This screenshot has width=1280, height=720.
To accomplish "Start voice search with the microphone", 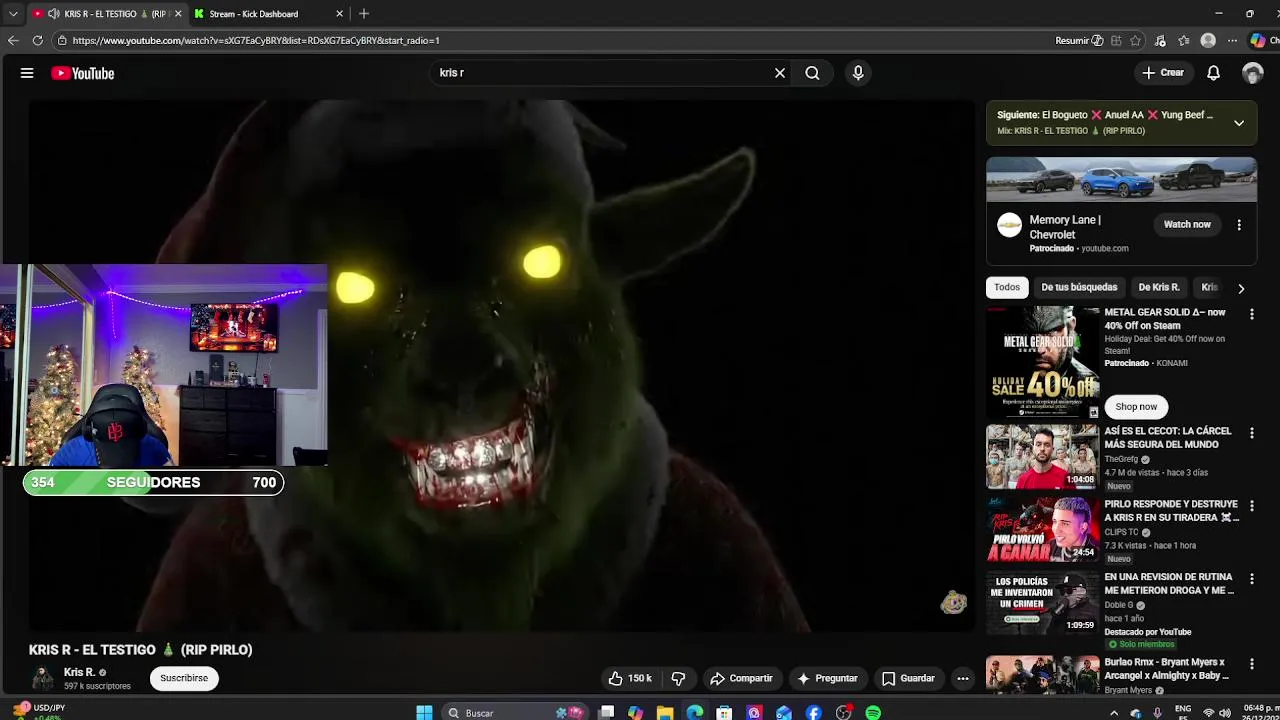I will [x=858, y=73].
